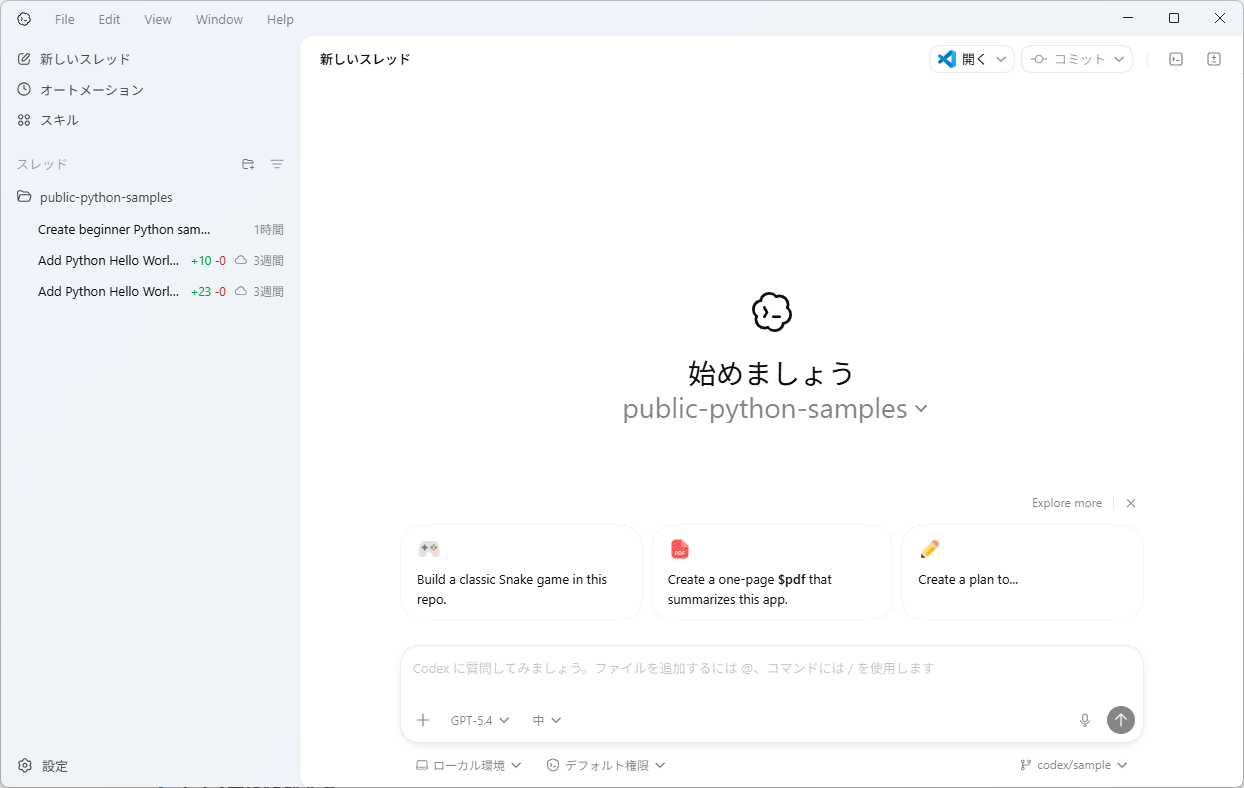Expand the デフォルト権限 permissions dropdown

tap(606, 765)
